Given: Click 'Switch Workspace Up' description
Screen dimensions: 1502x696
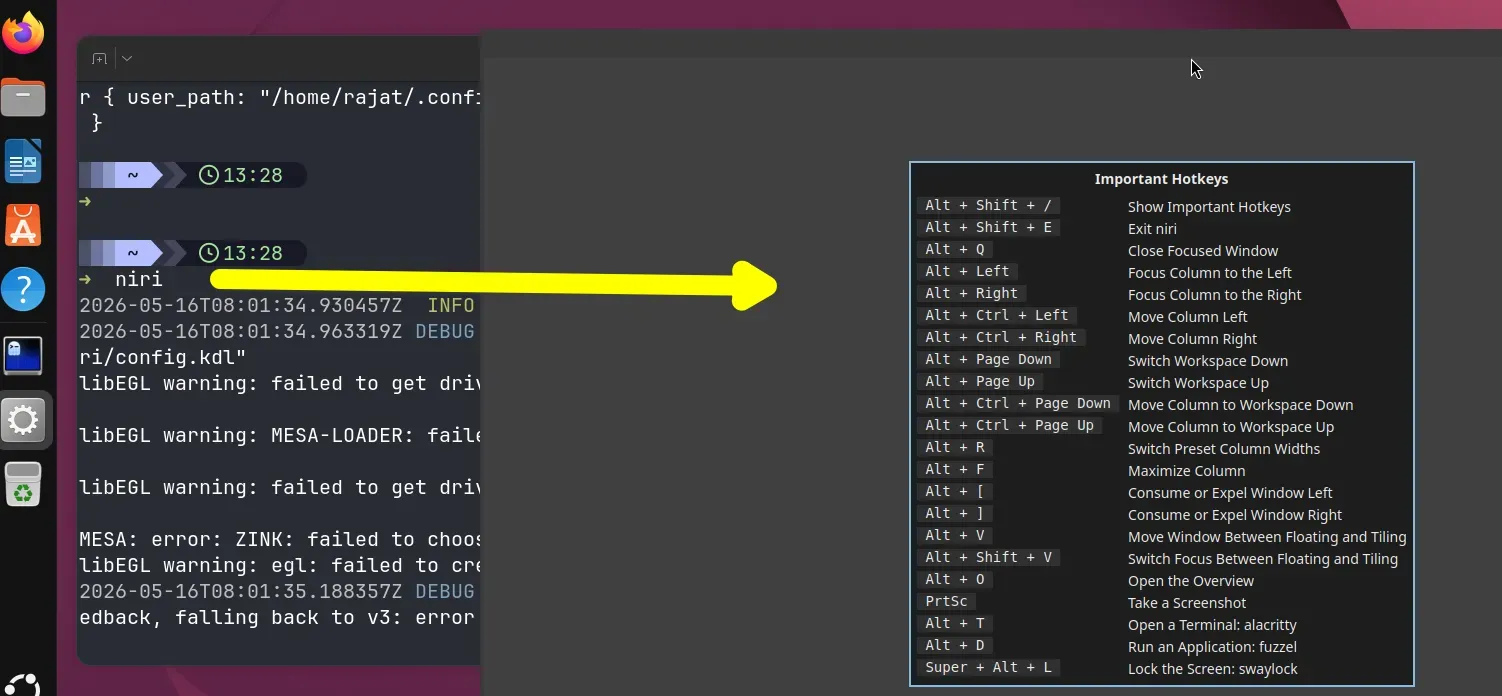Looking at the screenshot, I should pos(1198,383).
